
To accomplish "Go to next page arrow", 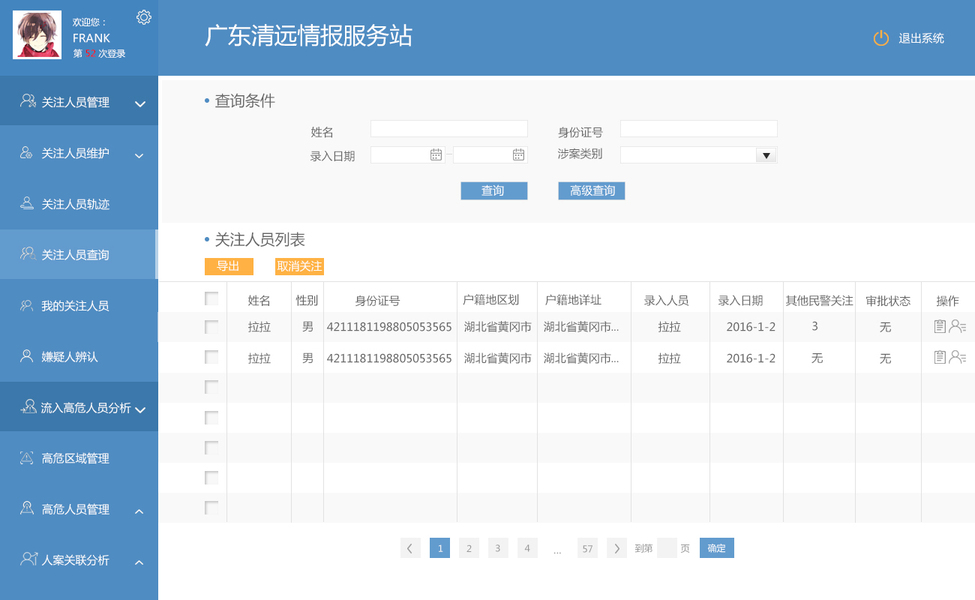I will tap(616, 548).
